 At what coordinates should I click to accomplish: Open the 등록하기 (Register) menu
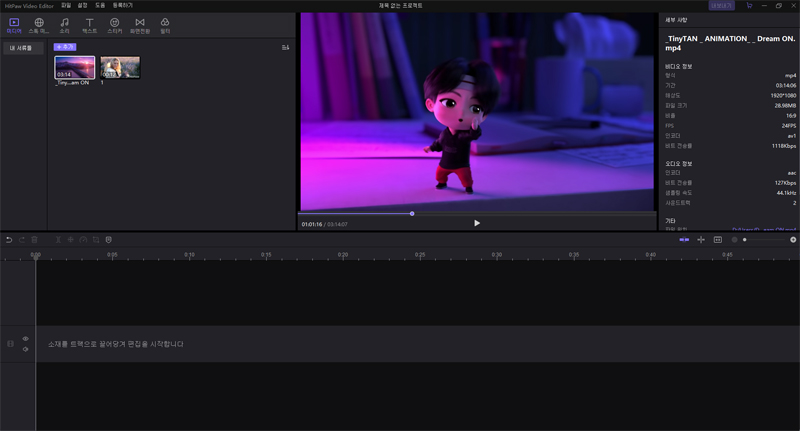tap(122, 5)
